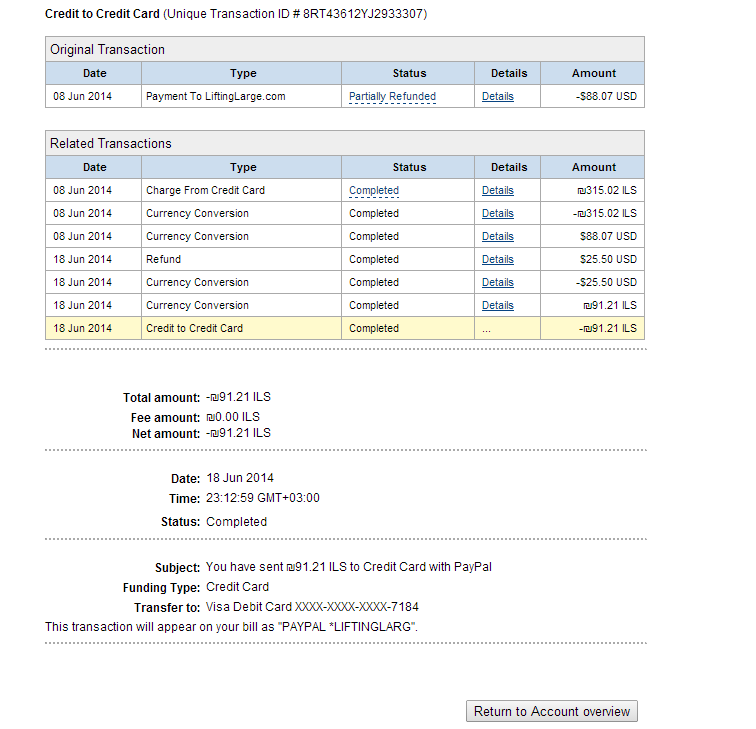Screen dimensions: 756x729
Task: Select the highlighted Credit to Credit Card row
Action: click(345, 328)
